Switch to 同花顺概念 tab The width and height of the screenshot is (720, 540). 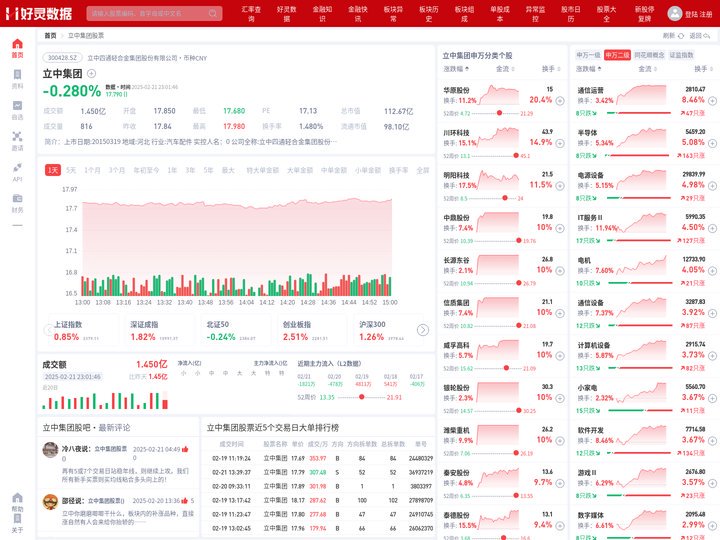(x=649, y=55)
